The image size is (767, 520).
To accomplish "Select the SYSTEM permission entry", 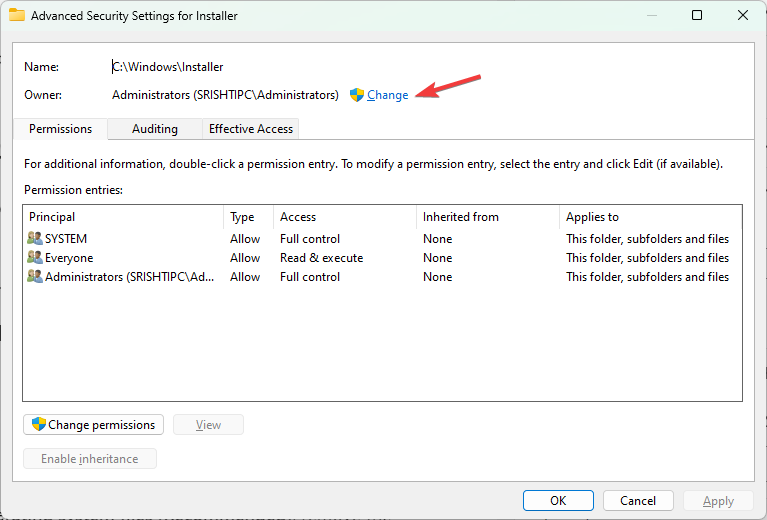I will click(382, 239).
